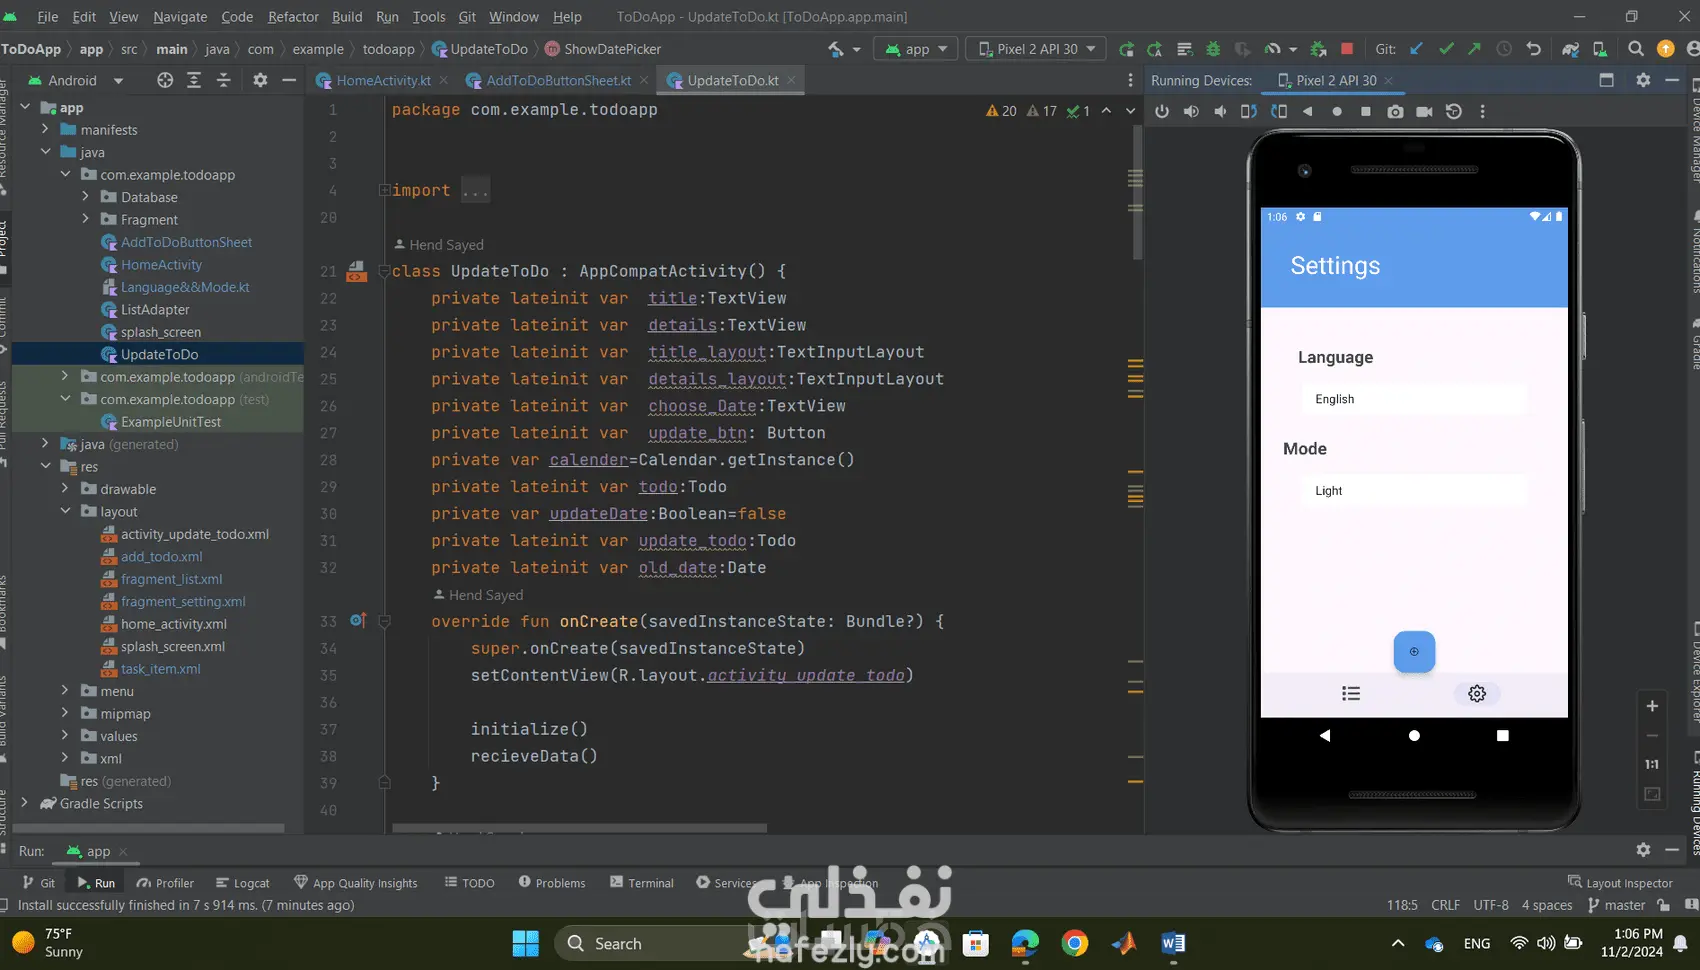Click the Git Rollback undo arrow

[x=1533, y=49]
